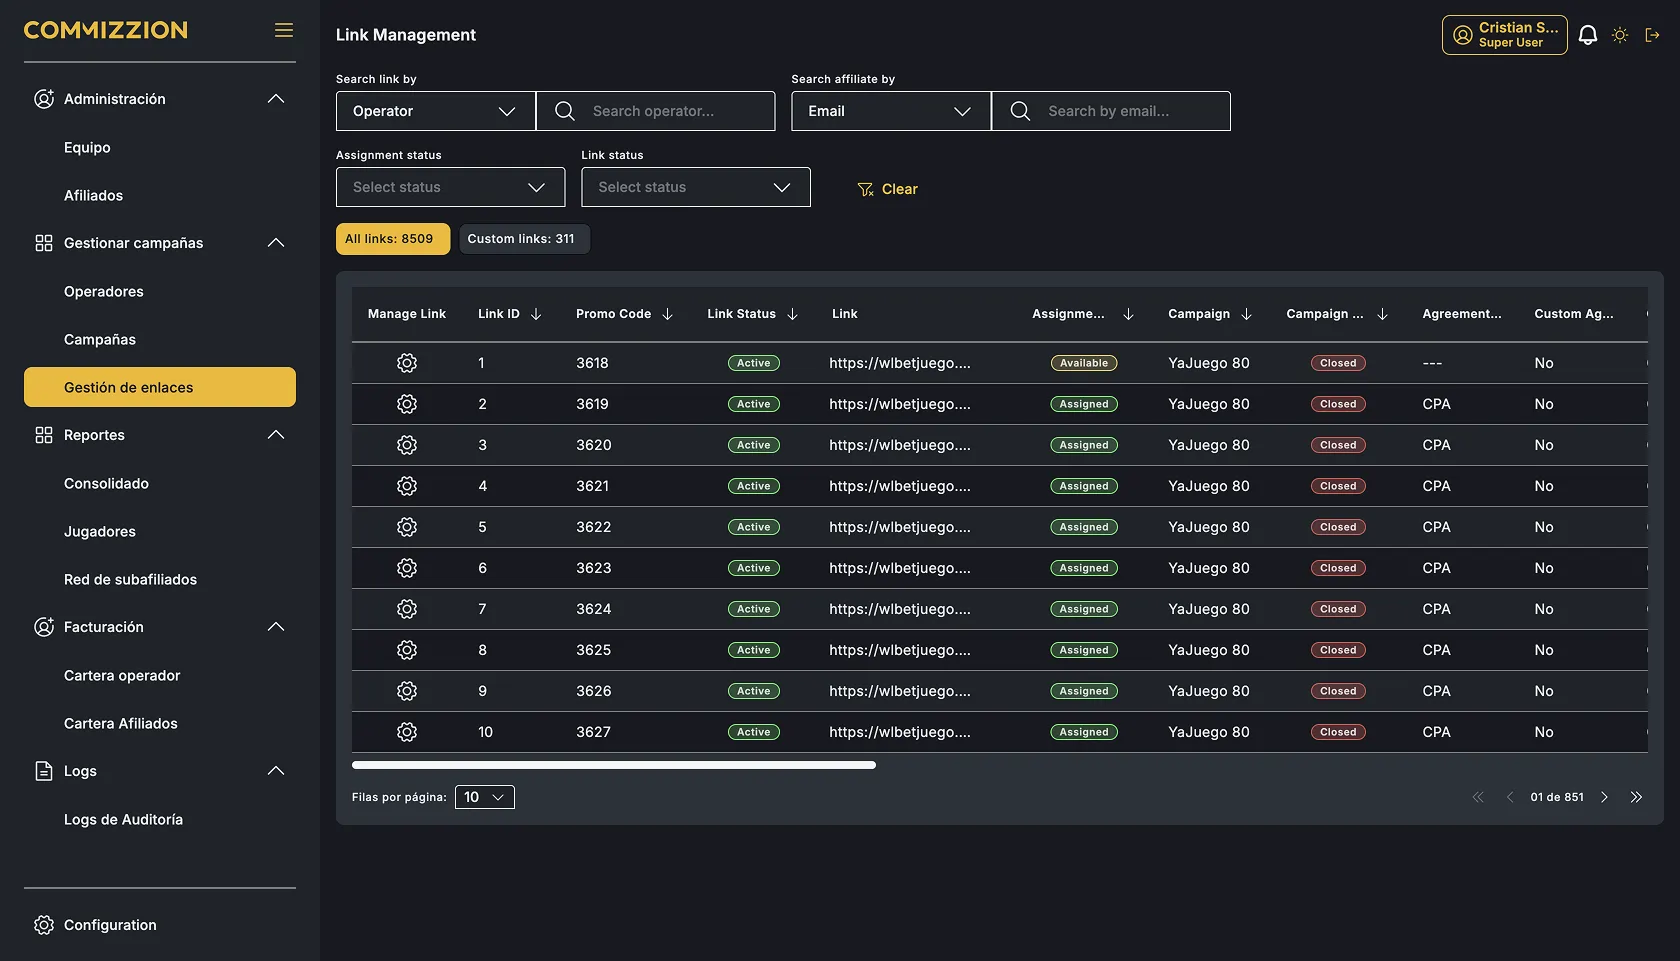Open manage link gear for promo code 3623

point(407,568)
